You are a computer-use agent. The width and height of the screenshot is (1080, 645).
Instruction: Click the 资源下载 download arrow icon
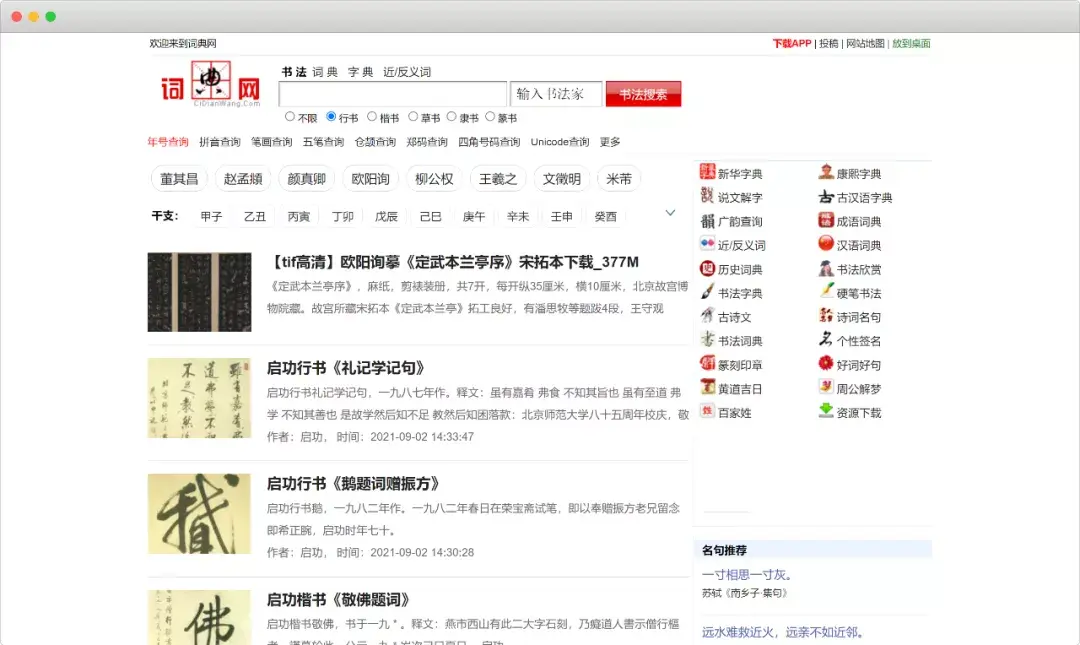(826, 412)
